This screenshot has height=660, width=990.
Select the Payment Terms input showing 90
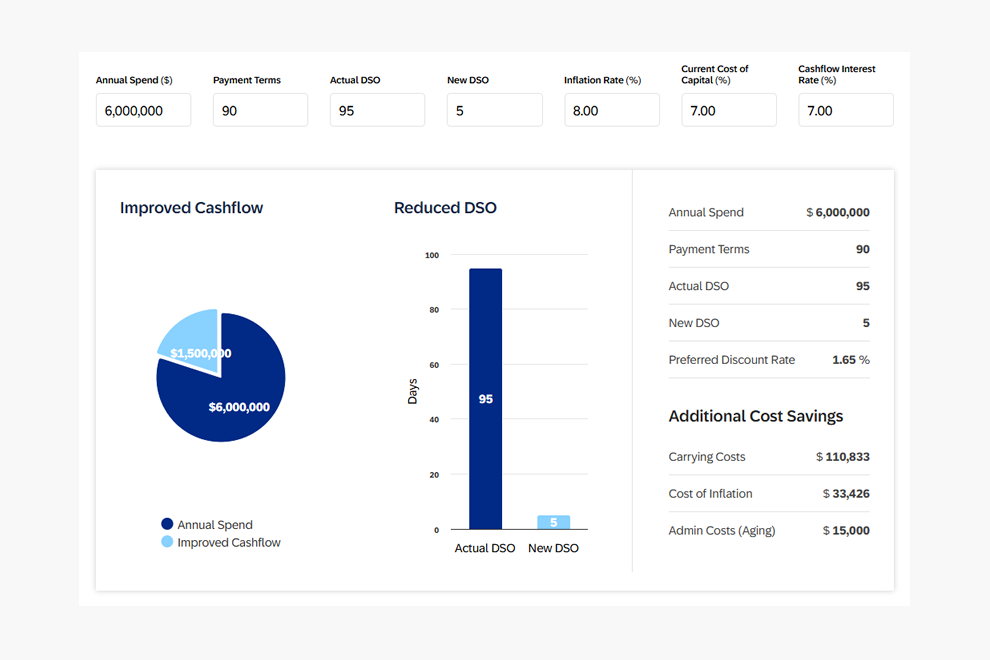coord(260,110)
